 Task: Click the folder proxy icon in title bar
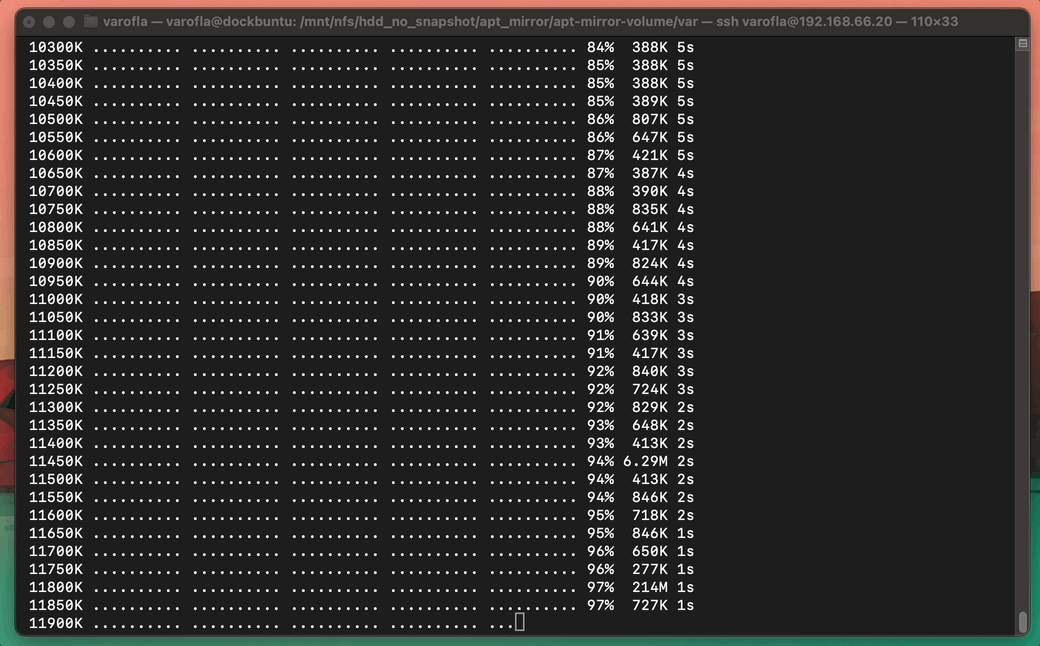[x=91, y=21]
